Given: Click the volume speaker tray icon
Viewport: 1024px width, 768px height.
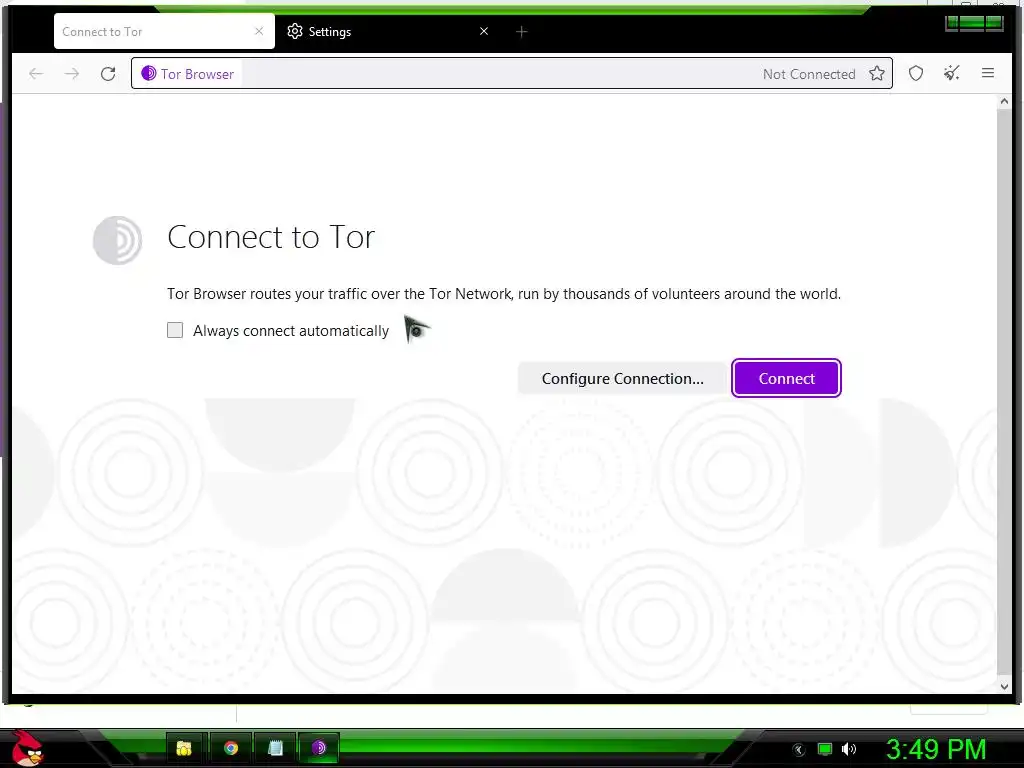Looking at the screenshot, I should pyautogui.click(x=849, y=749).
